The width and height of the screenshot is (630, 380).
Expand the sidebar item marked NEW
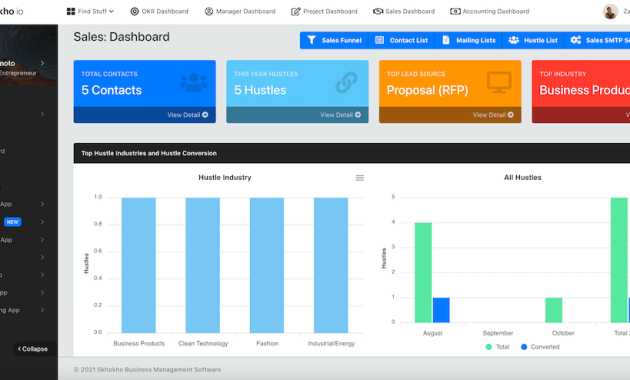click(x=42, y=222)
